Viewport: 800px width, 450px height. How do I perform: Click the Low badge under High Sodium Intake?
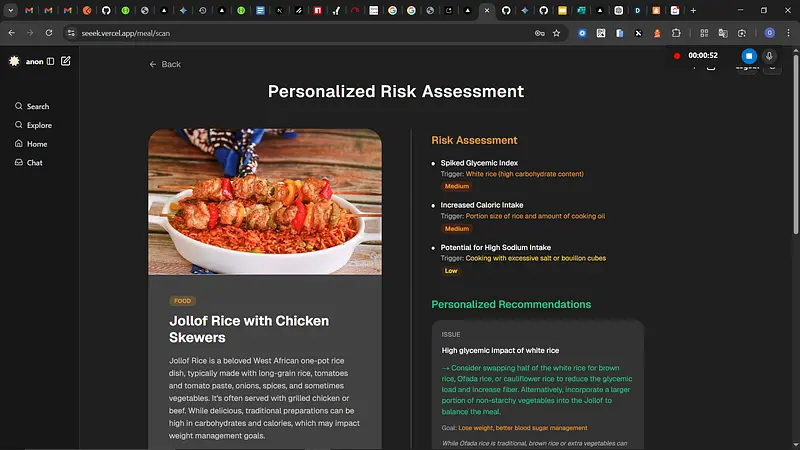tap(451, 271)
